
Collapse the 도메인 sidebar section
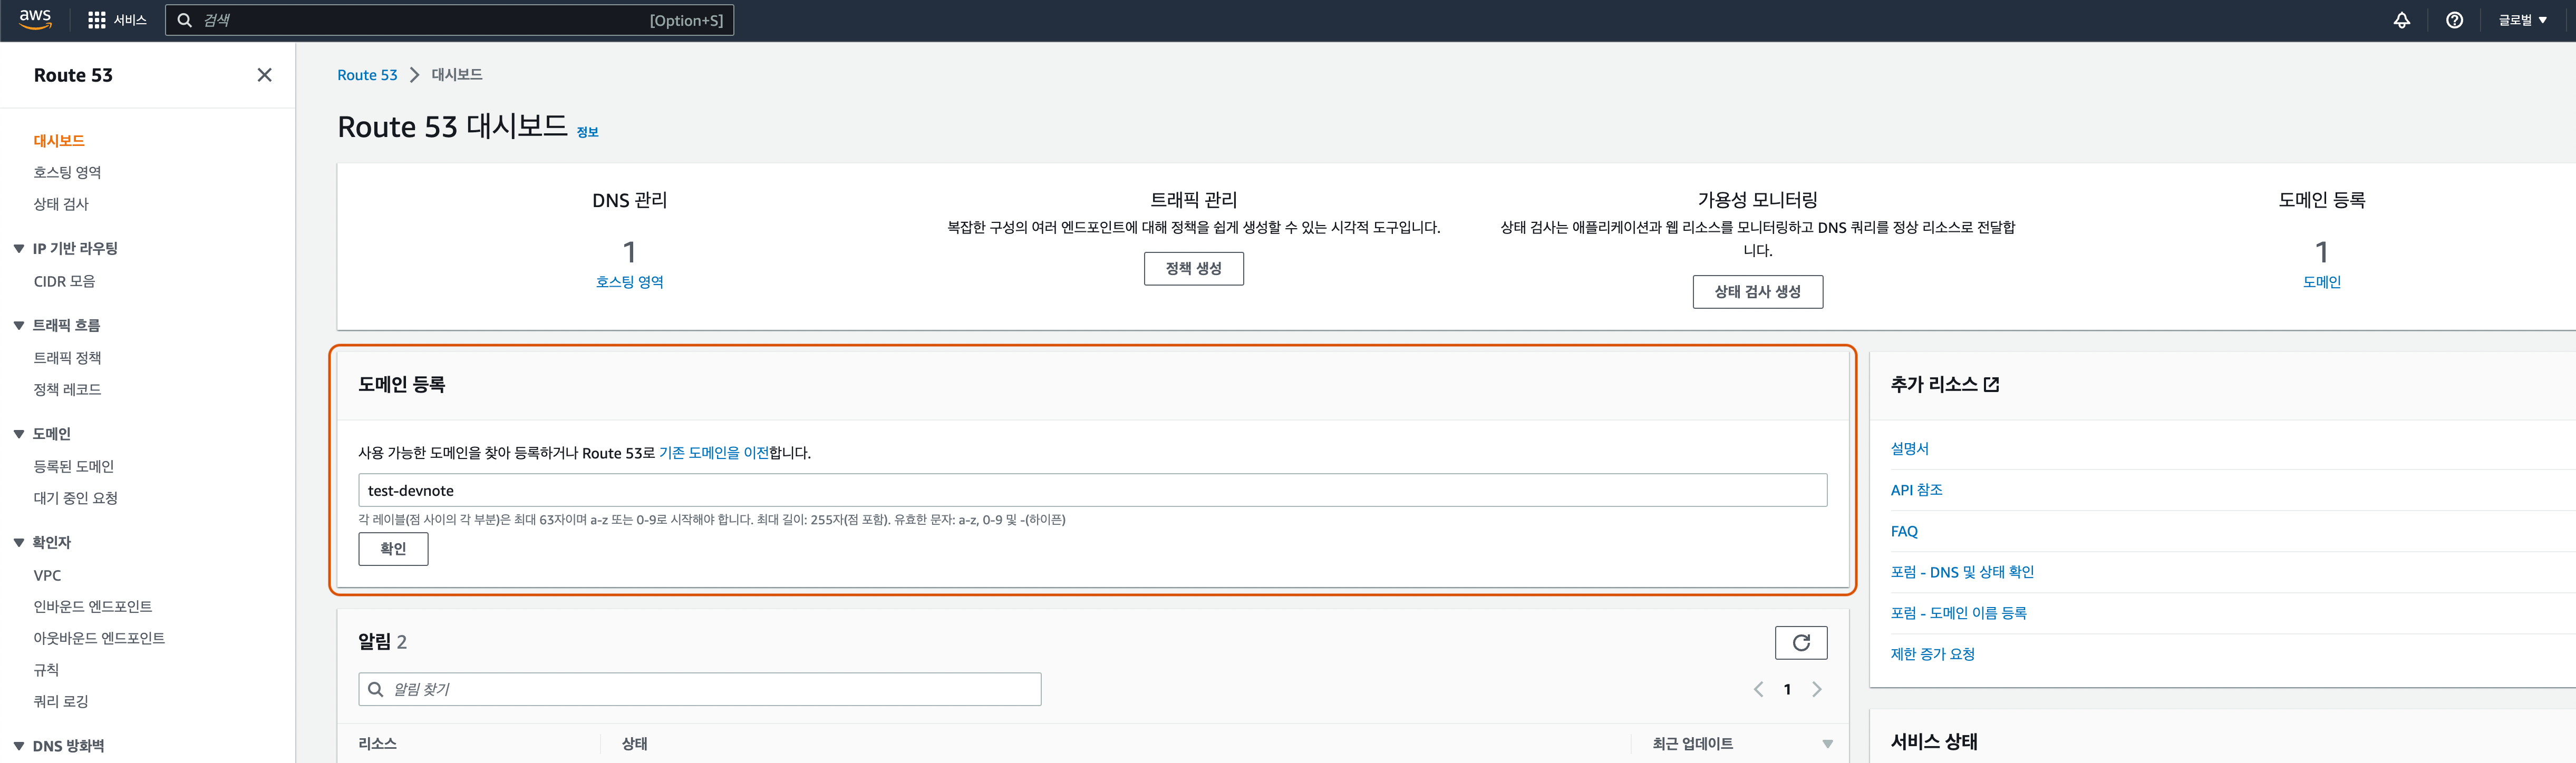click(x=19, y=434)
